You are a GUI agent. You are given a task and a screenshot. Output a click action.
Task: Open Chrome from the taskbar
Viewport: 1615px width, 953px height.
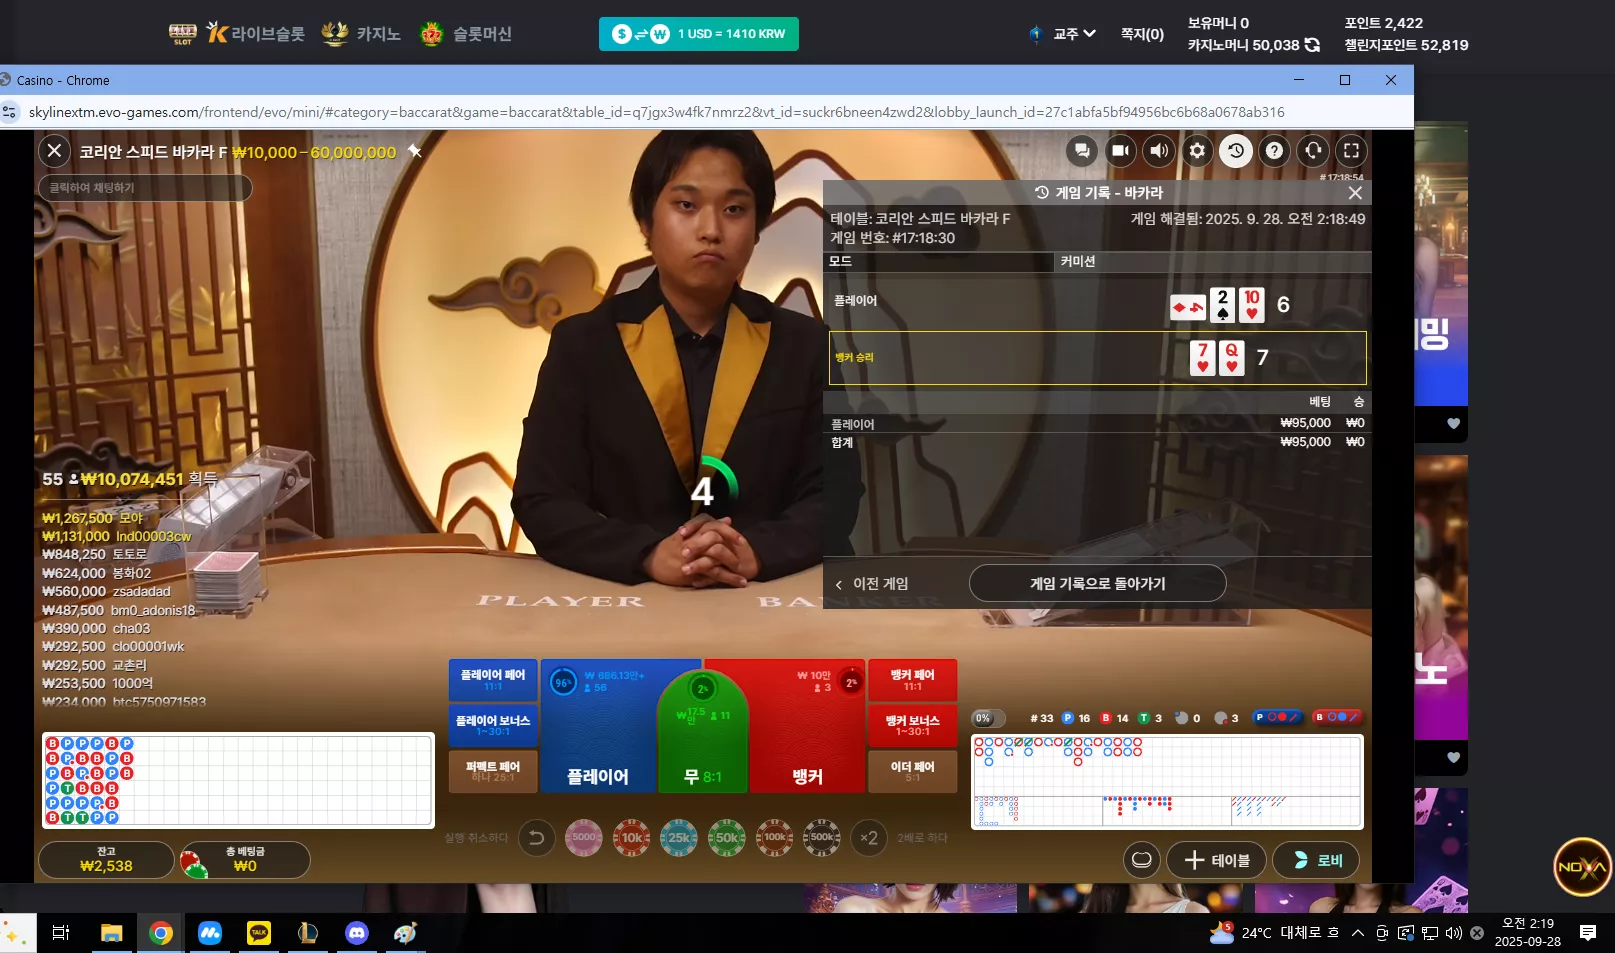click(160, 933)
